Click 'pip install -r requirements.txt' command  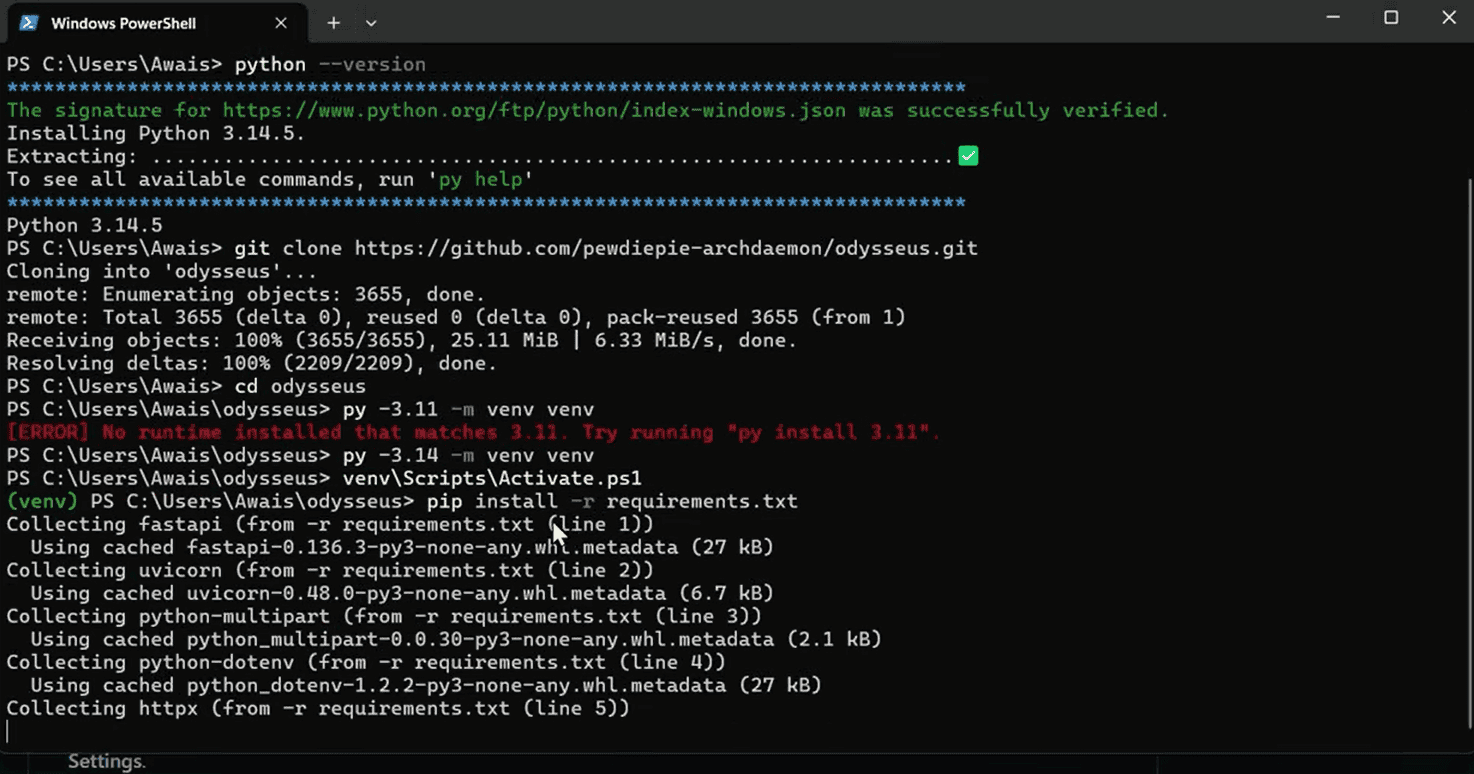coord(612,501)
